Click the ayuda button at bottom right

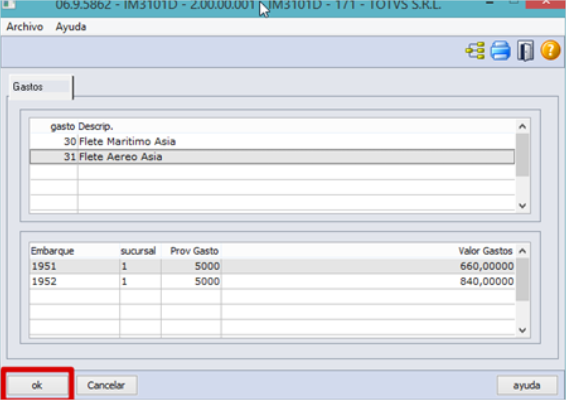click(x=527, y=385)
